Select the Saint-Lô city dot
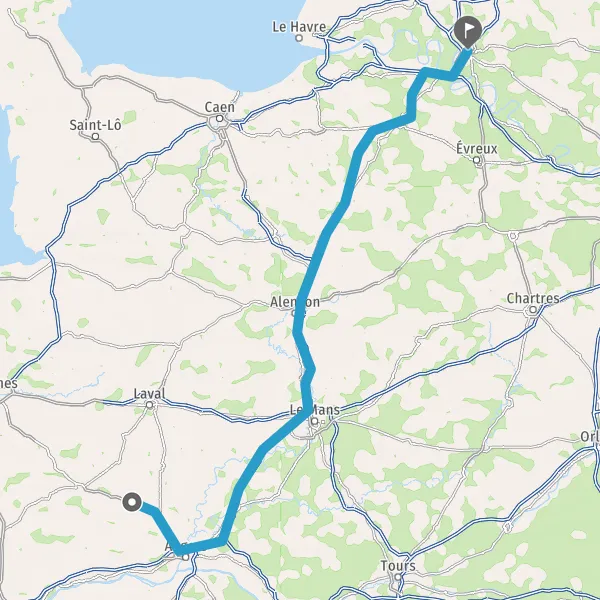Viewport: 600px width, 600px height. (96, 136)
